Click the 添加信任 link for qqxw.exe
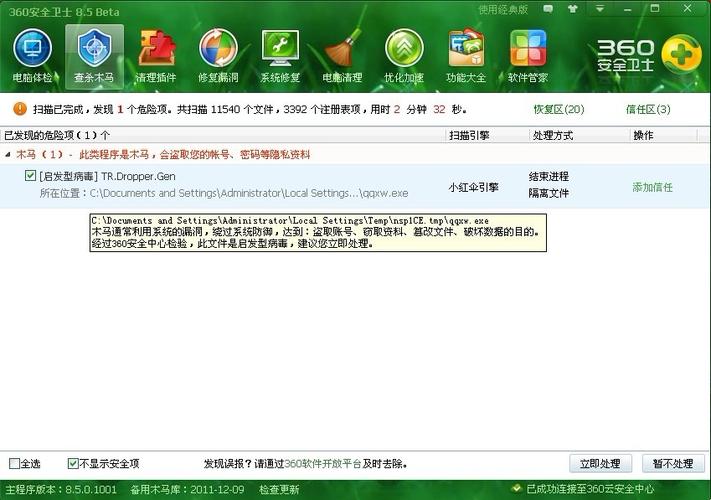Screen dimensions: 711x500 pos(652,187)
